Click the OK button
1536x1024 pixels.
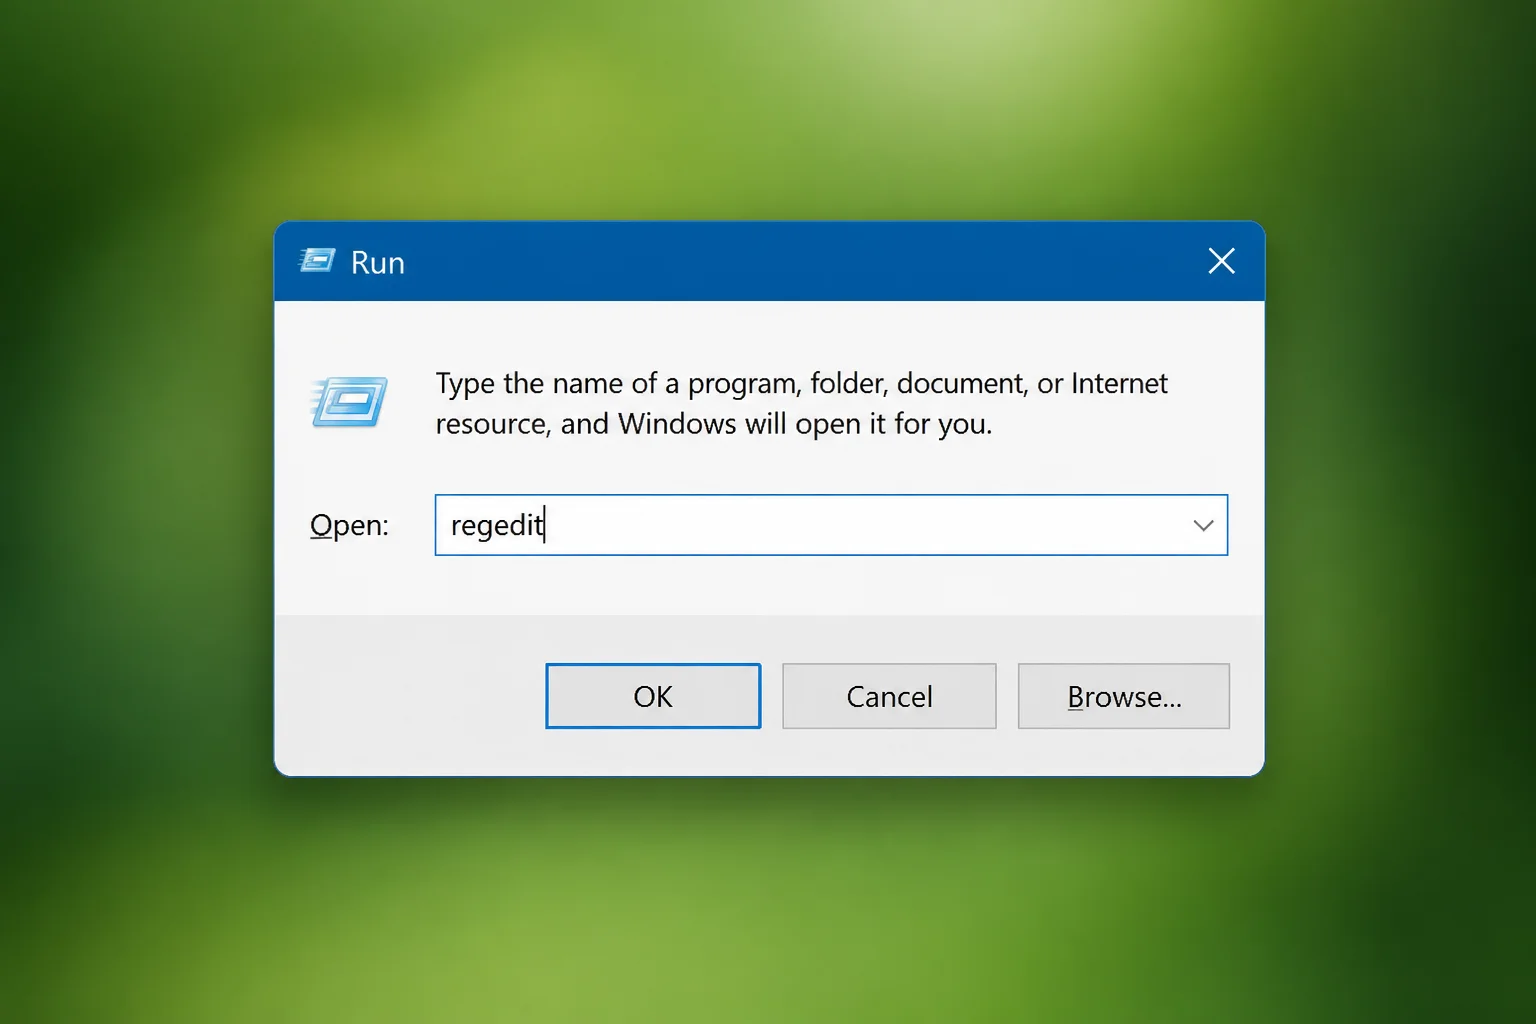(653, 696)
